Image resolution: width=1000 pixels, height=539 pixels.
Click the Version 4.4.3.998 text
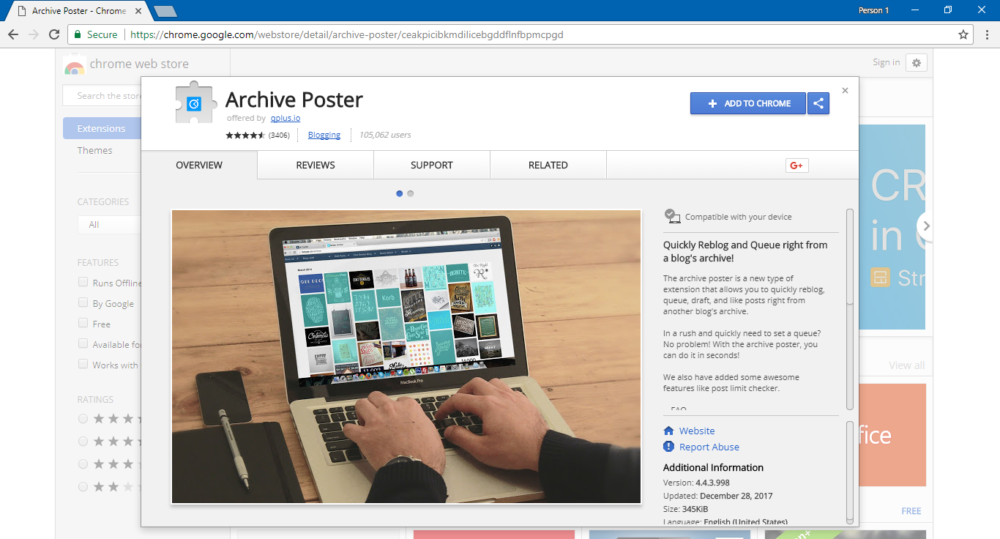tap(696, 483)
